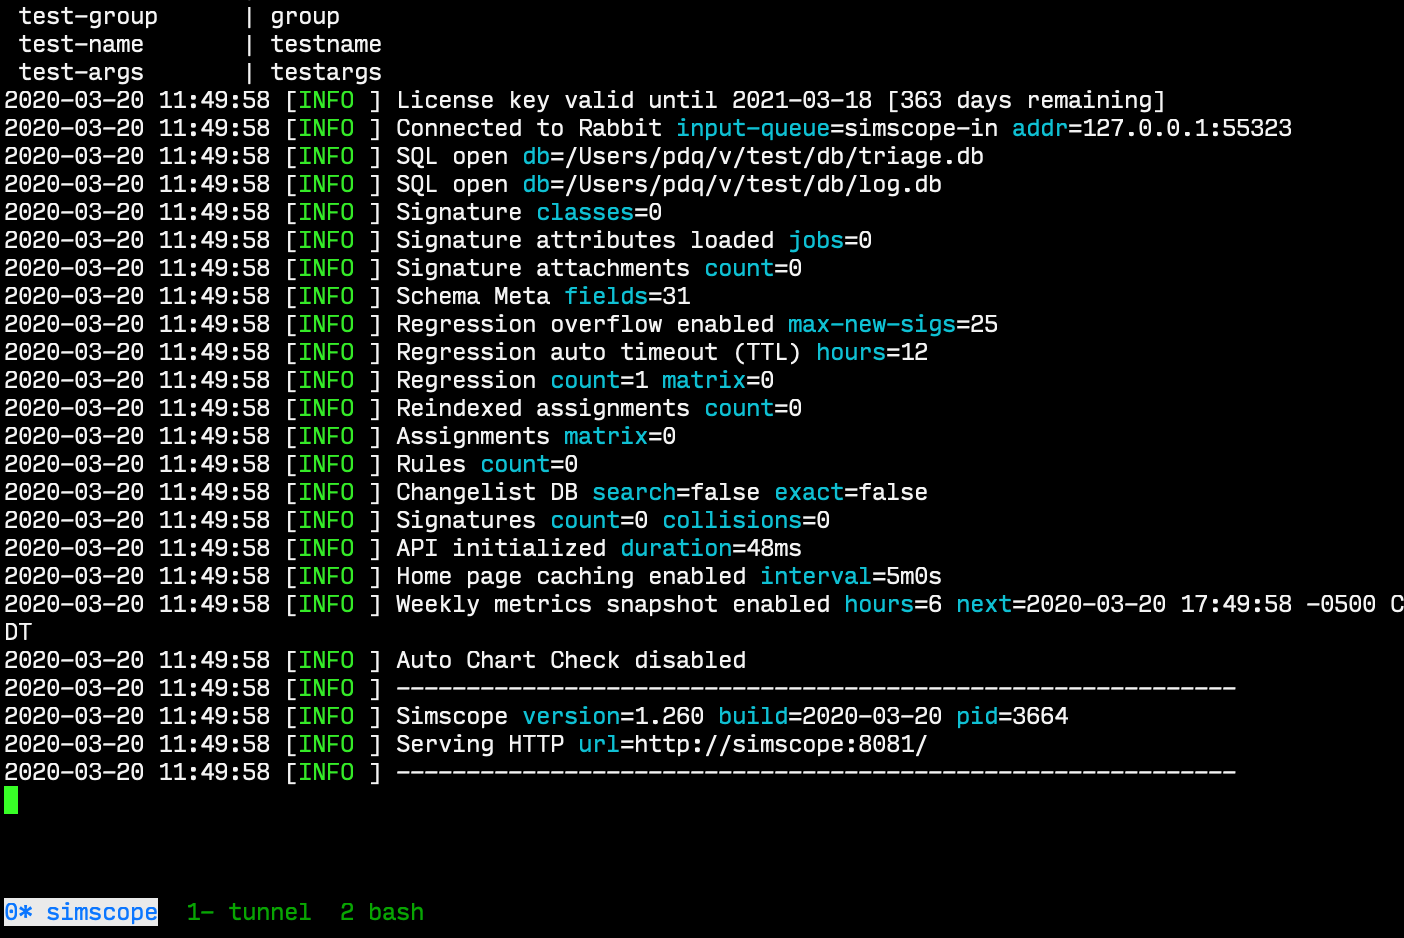Click the 'group' value in first row

point(305,16)
